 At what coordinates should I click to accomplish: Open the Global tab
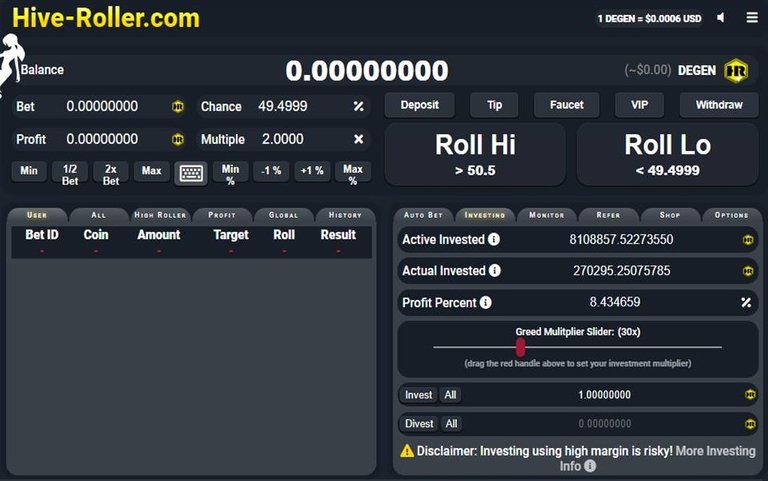pos(284,215)
